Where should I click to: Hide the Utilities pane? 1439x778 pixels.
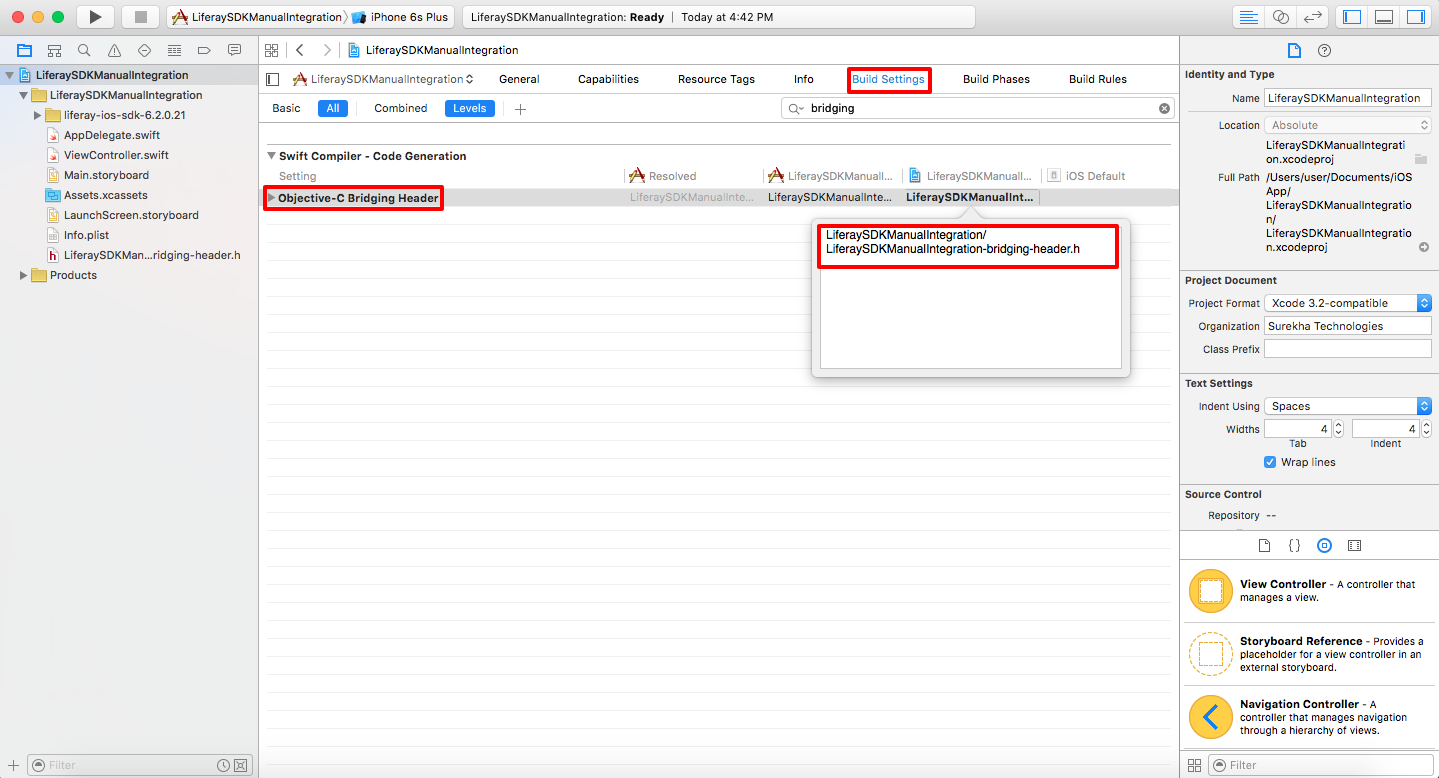coord(1415,17)
